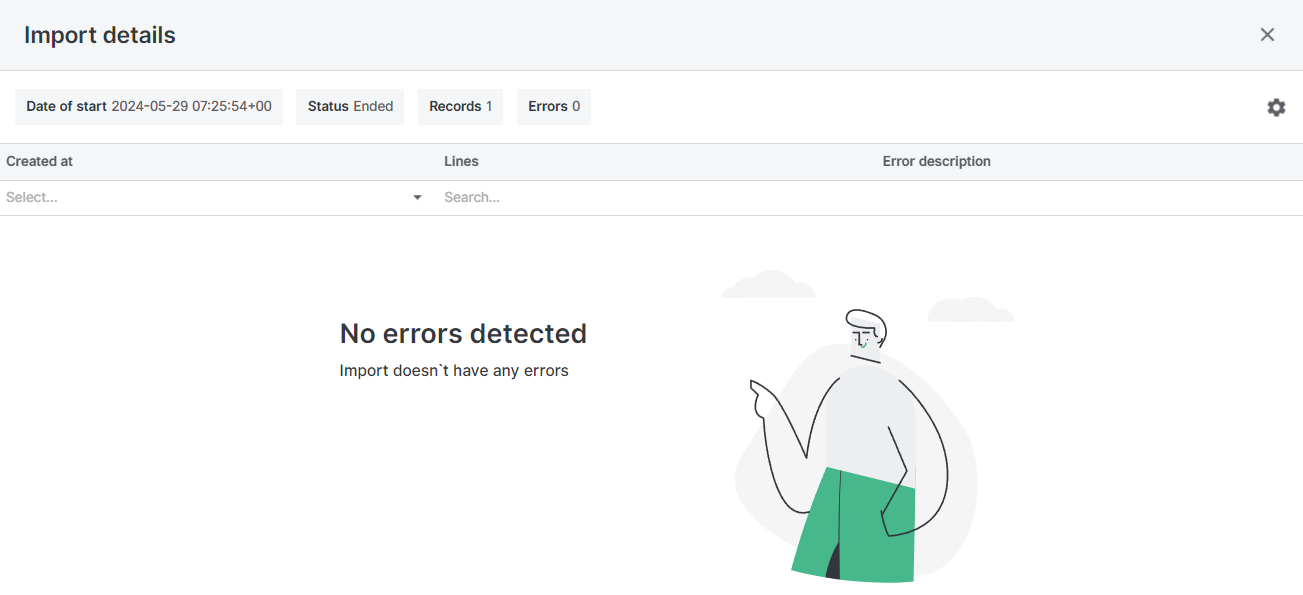The image size is (1303, 595).
Task: Click the "Import doesn't have any errors" text
Action: (x=454, y=371)
